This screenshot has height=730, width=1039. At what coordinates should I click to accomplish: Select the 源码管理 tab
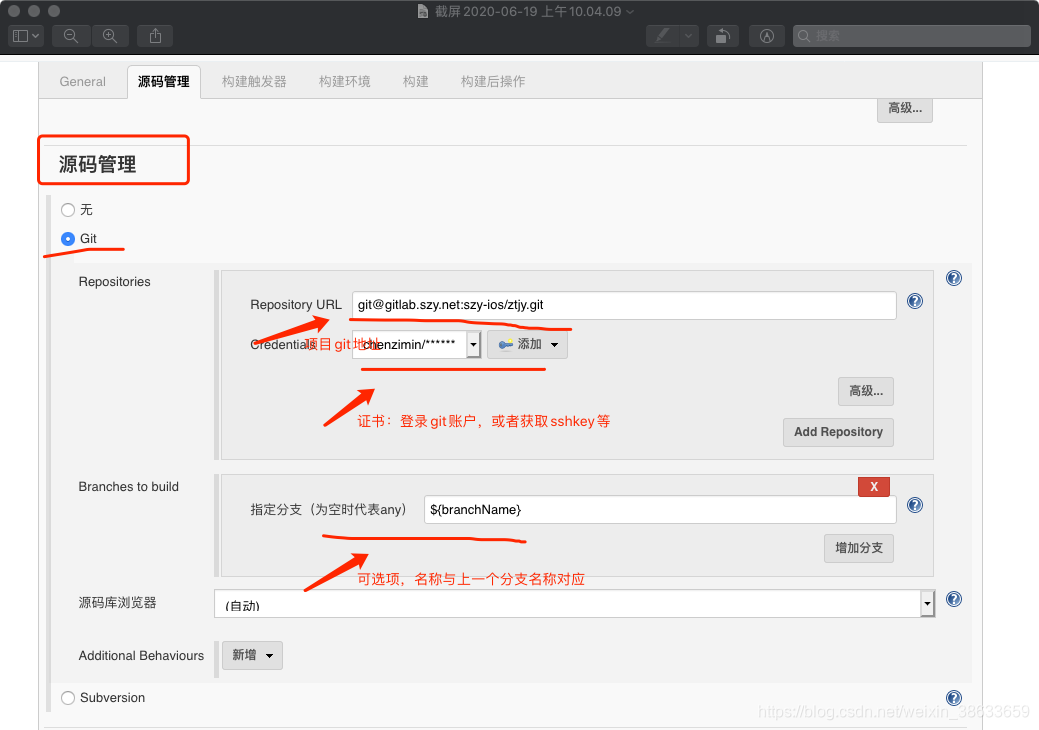[x=164, y=81]
